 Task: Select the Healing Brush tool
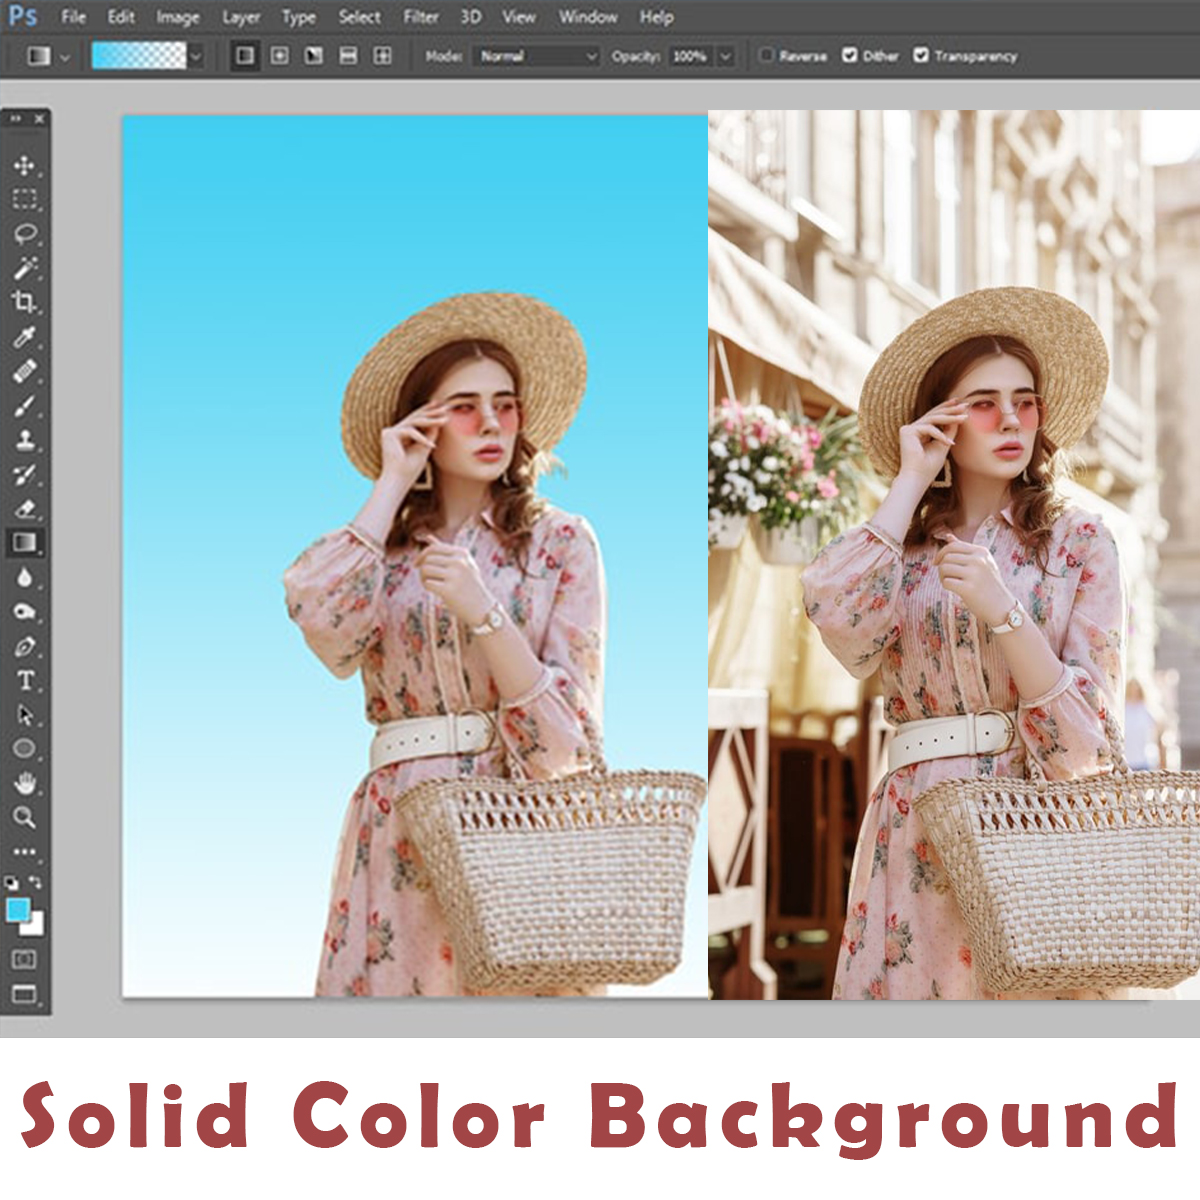coord(24,371)
